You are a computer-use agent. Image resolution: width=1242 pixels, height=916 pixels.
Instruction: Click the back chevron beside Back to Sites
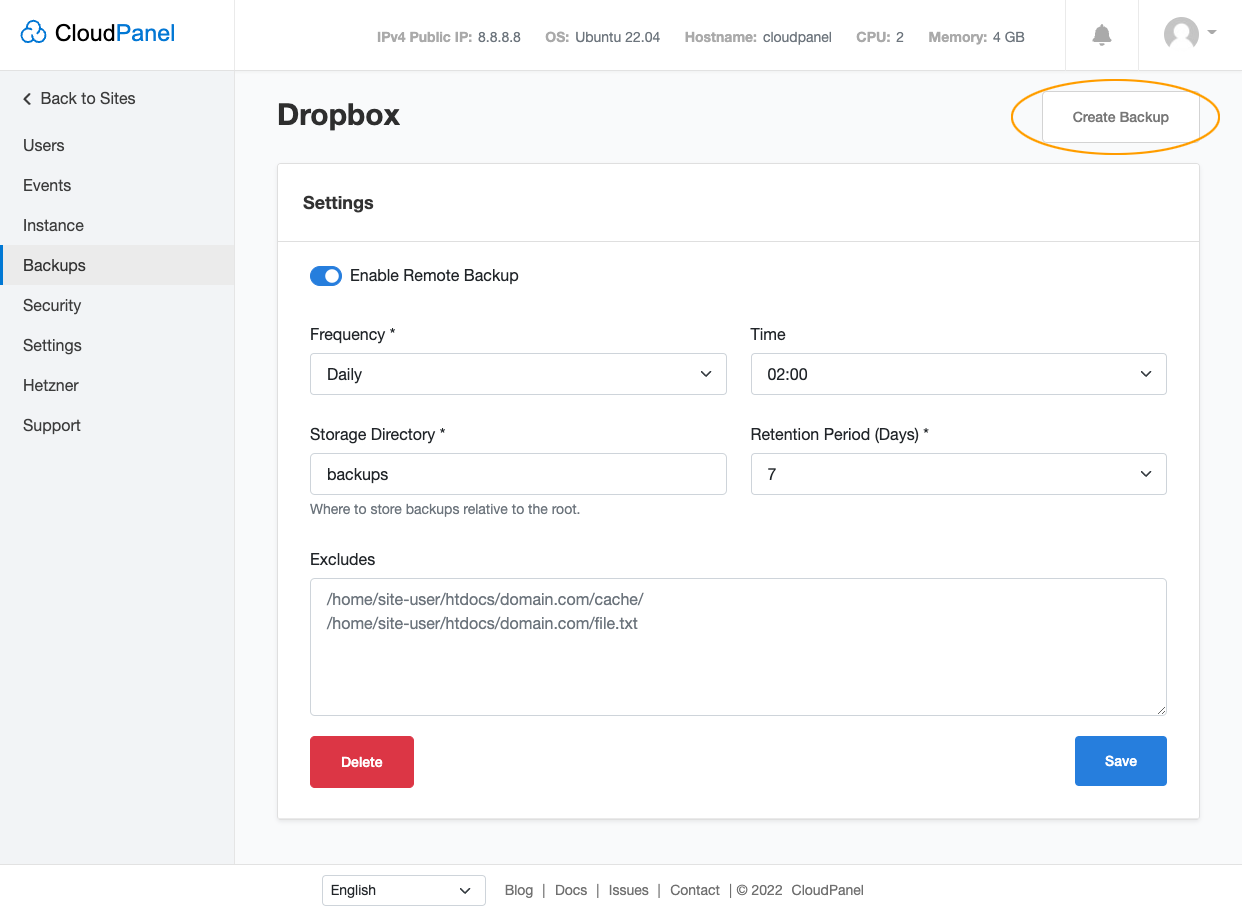pos(26,98)
